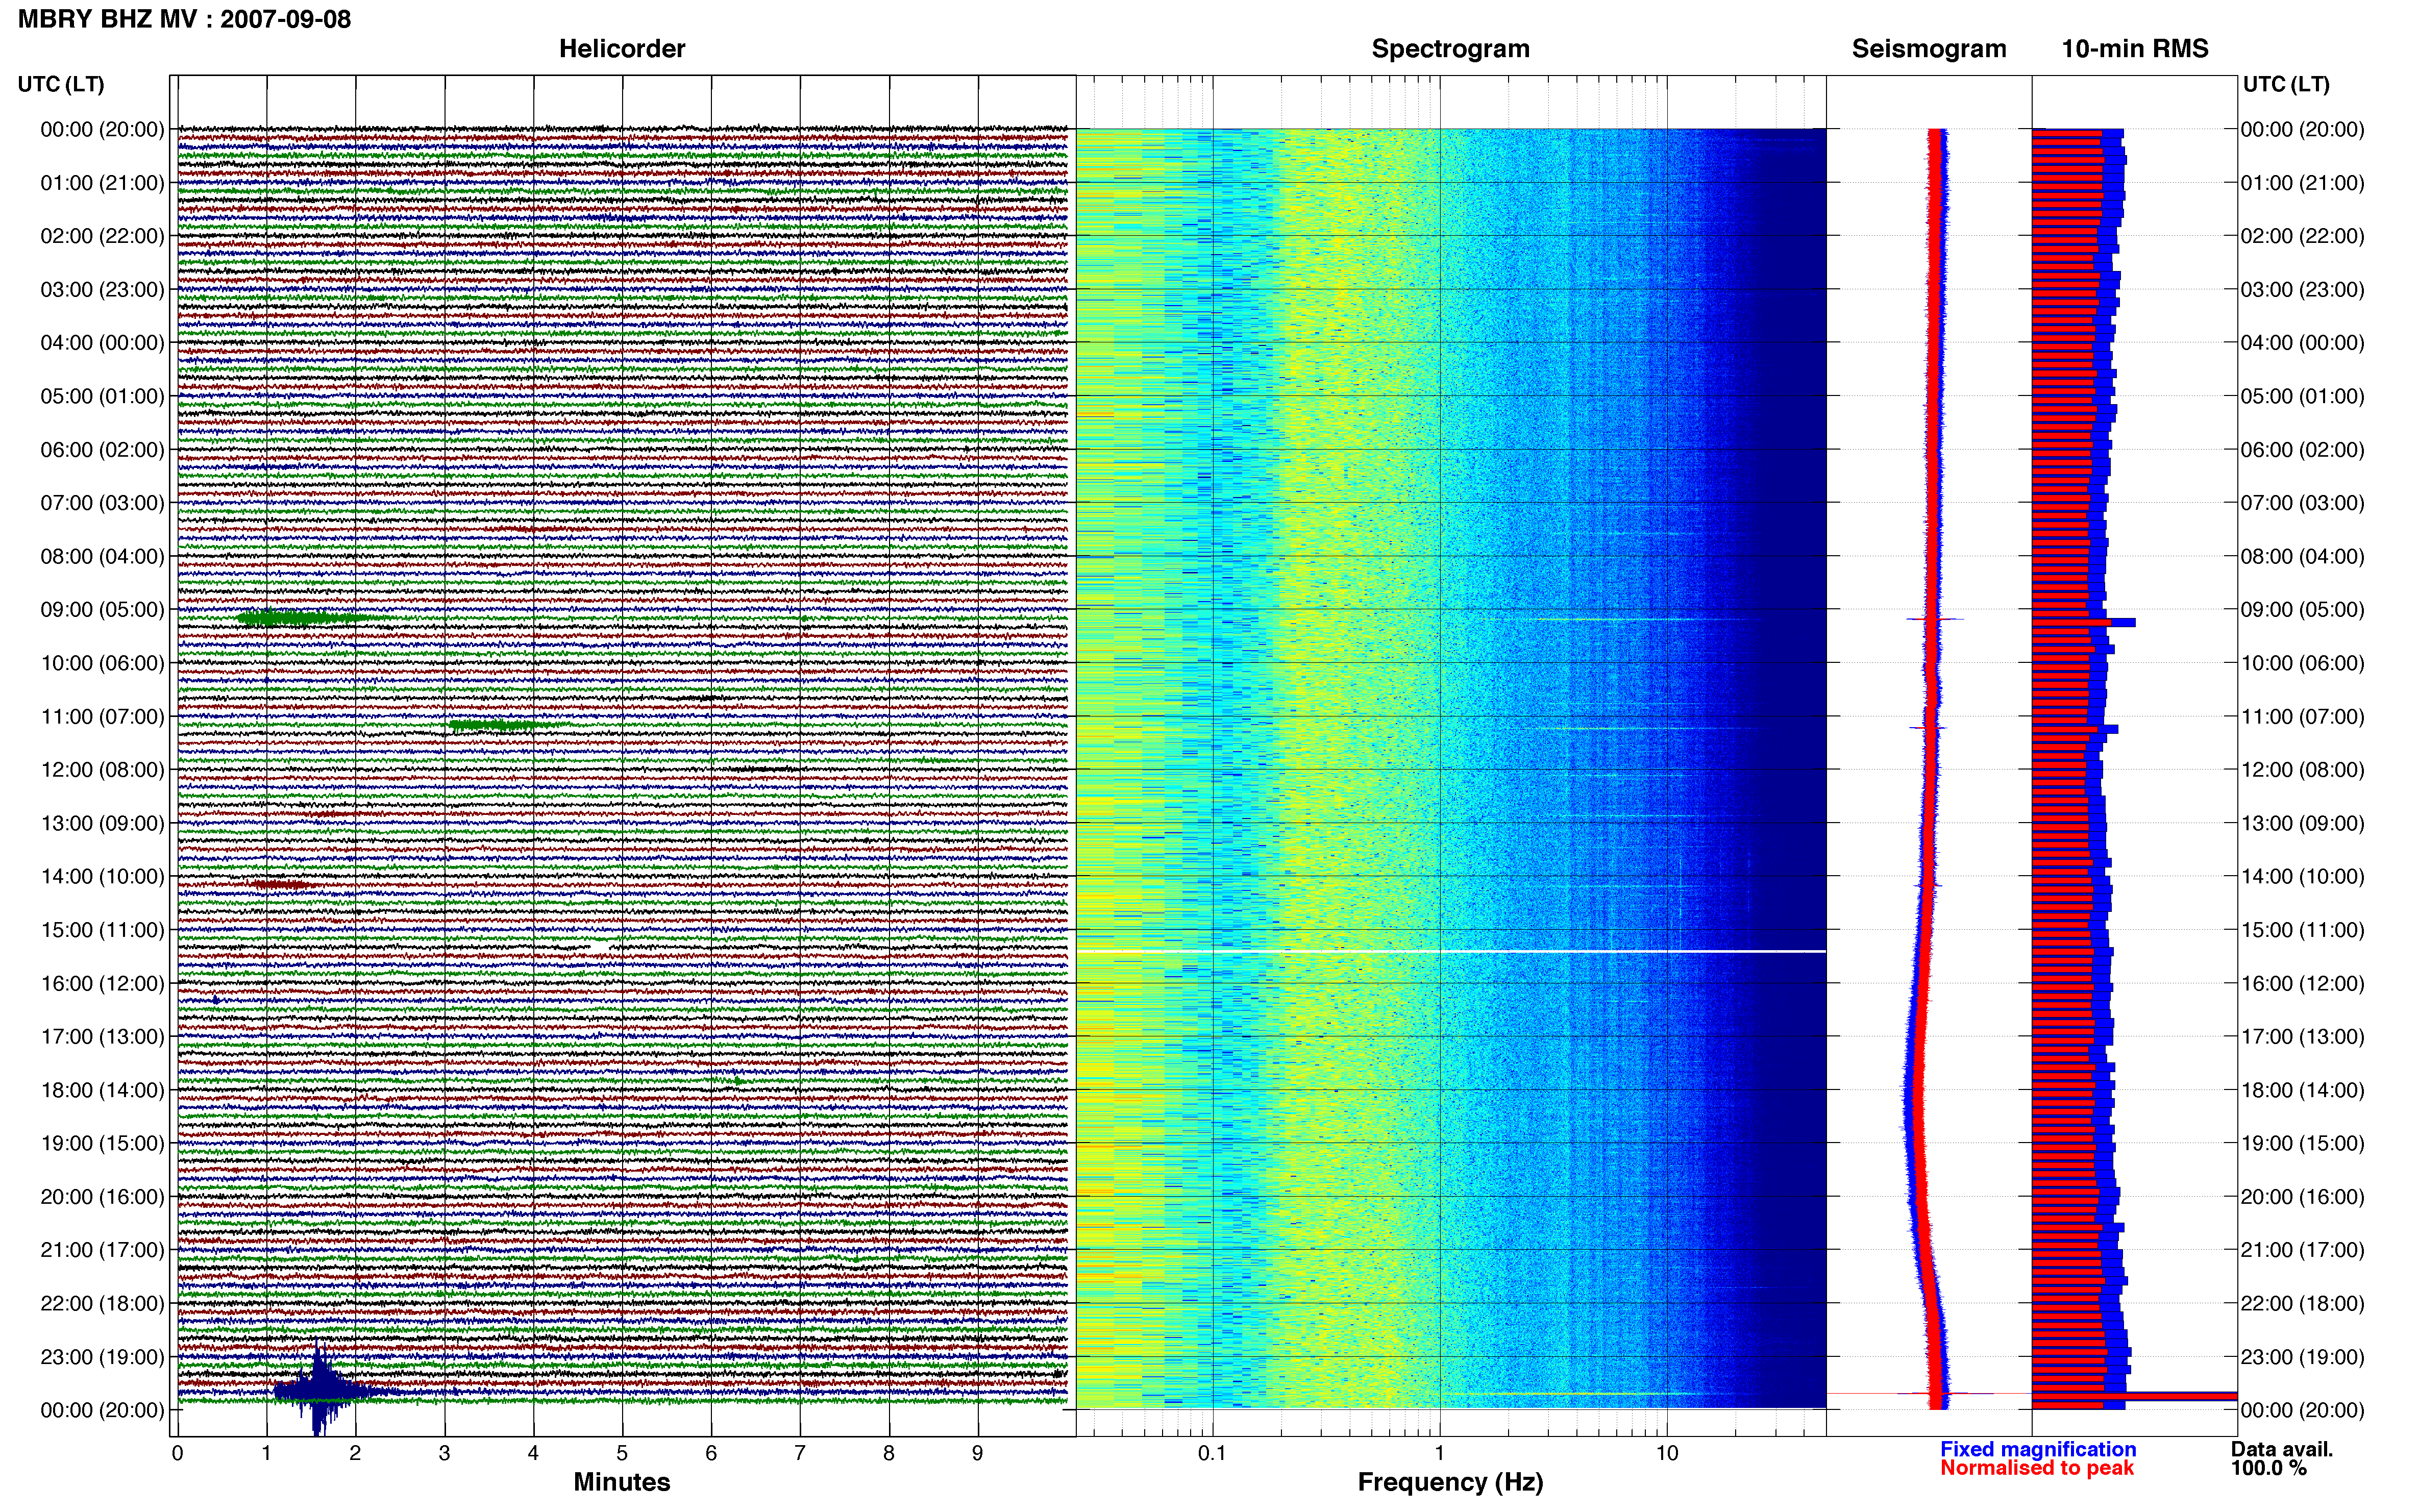Screen dimensions: 2419x1512
Task: Click the seismogram spike just after 09:00
Action: point(1935,620)
